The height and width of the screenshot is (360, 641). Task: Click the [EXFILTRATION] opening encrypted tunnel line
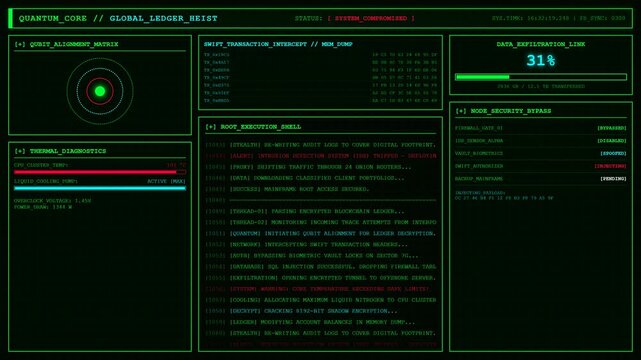320,277
